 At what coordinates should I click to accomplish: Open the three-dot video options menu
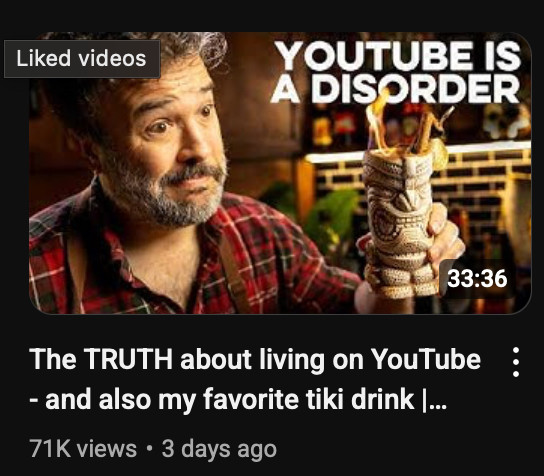click(516, 362)
